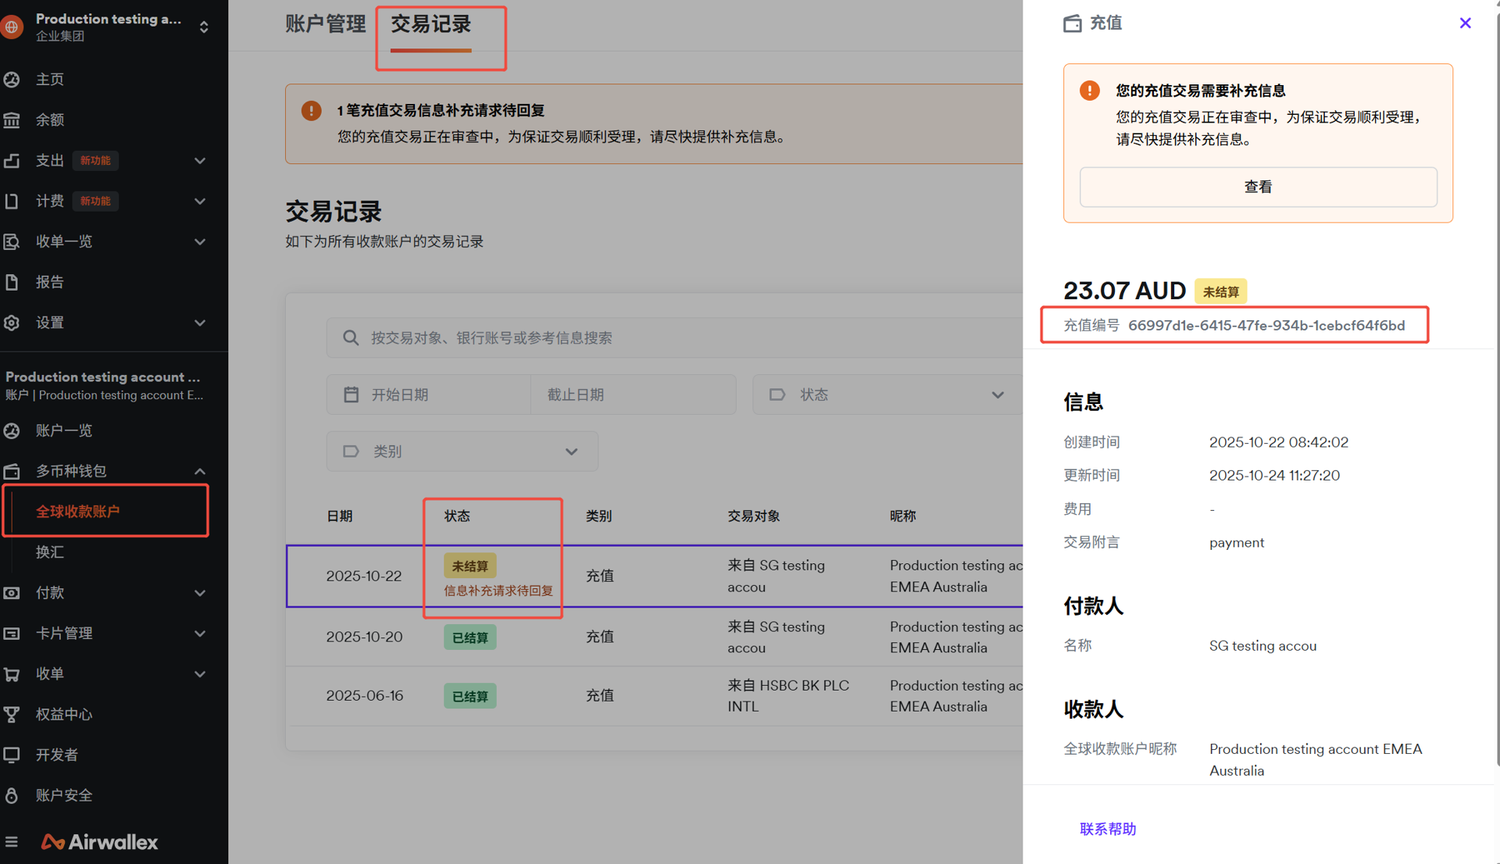This screenshot has height=864, width=1500.
Task: Close the 充值 detail panel
Action: [1465, 23]
